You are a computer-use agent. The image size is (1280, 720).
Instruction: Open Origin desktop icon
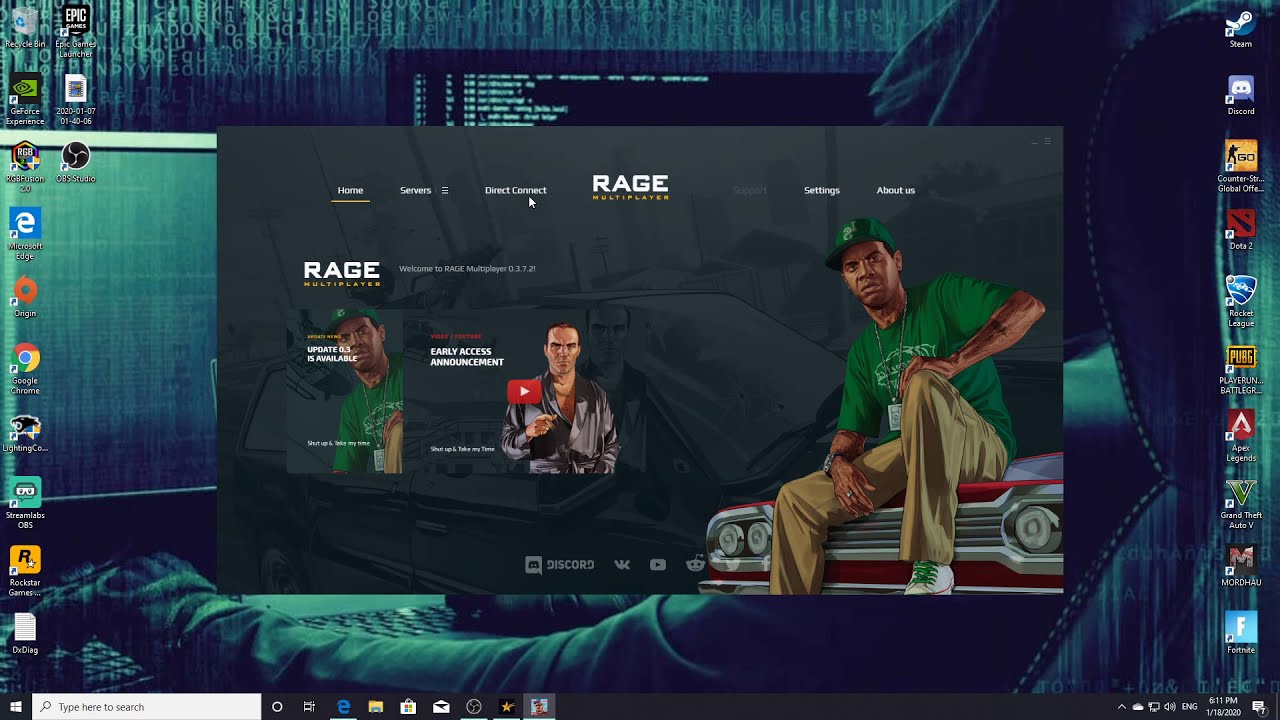pyautogui.click(x=25, y=297)
